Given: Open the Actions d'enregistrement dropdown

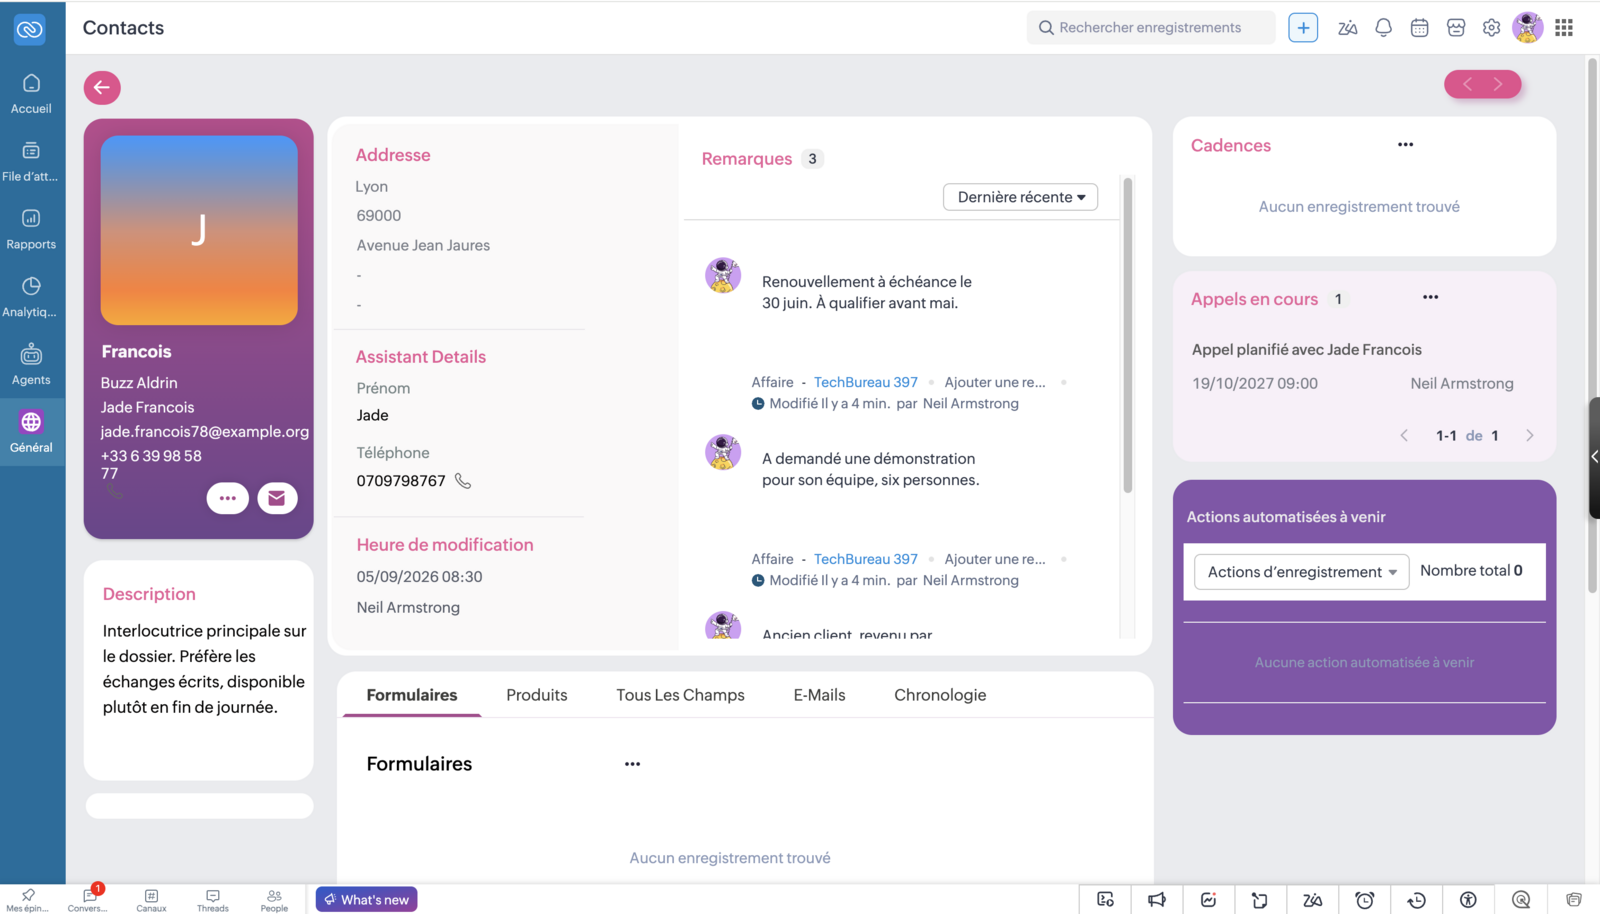Looking at the screenshot, I should point(1301,572).
